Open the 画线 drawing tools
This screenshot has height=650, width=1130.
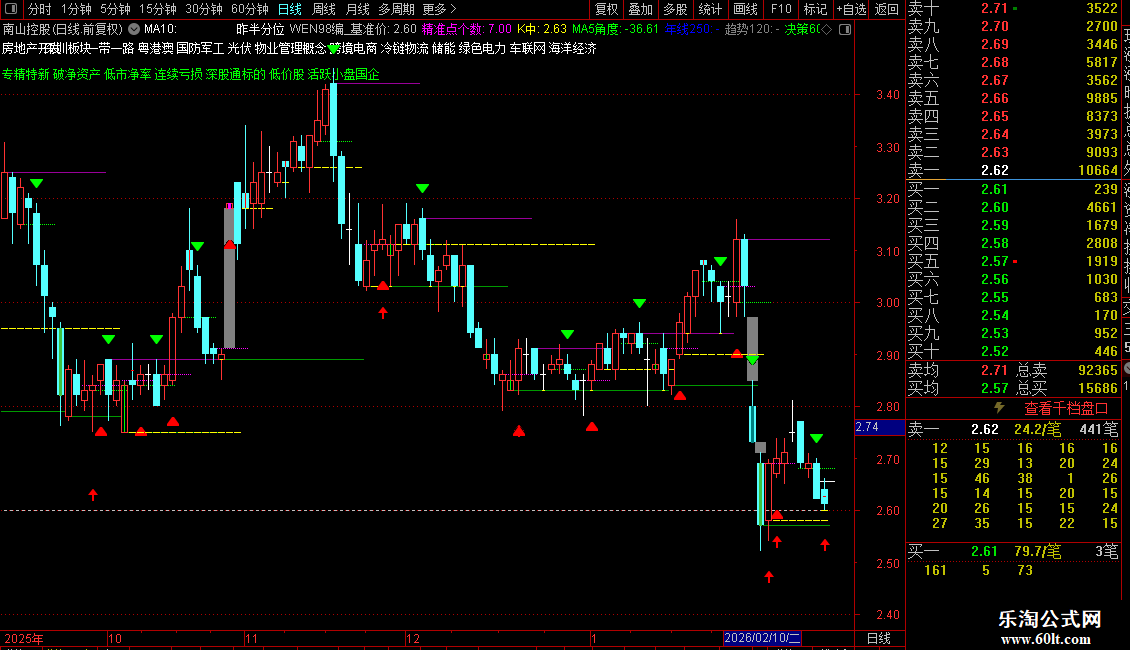point(745,9)
